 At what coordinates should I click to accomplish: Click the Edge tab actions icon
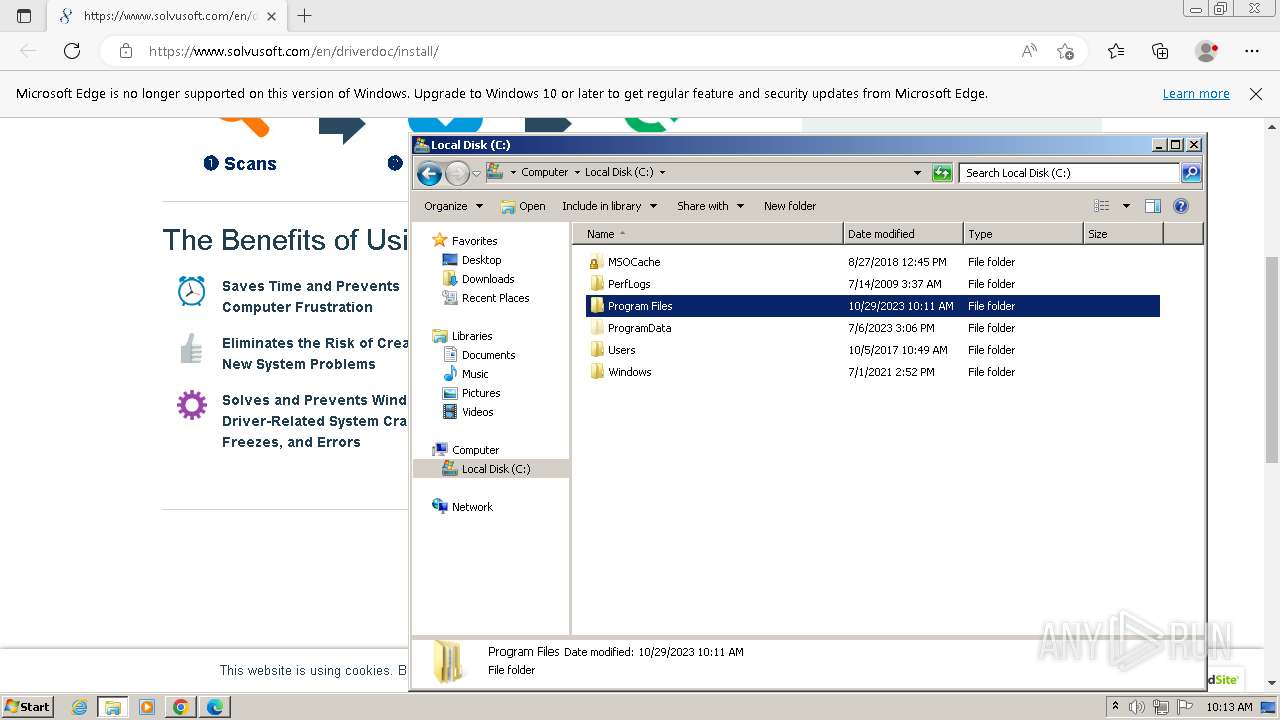coord(24,15)
